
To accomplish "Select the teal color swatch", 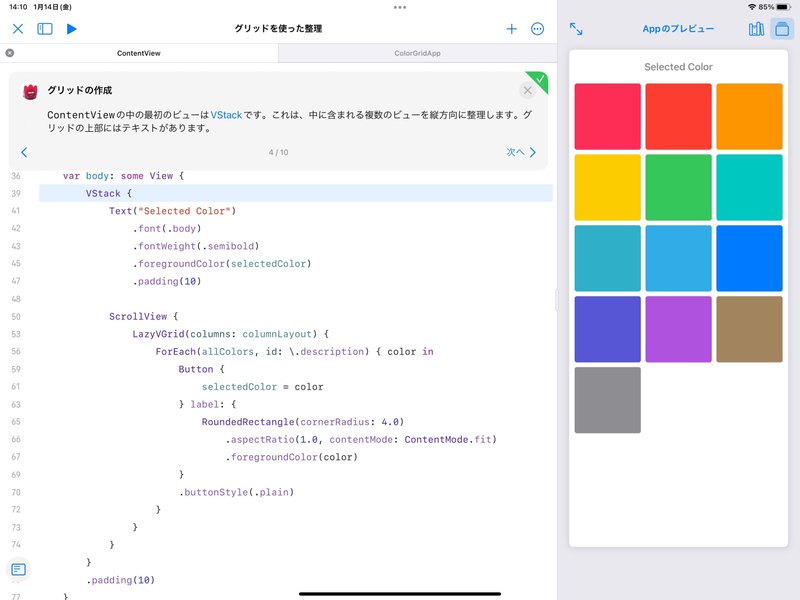I will (607, 258).
